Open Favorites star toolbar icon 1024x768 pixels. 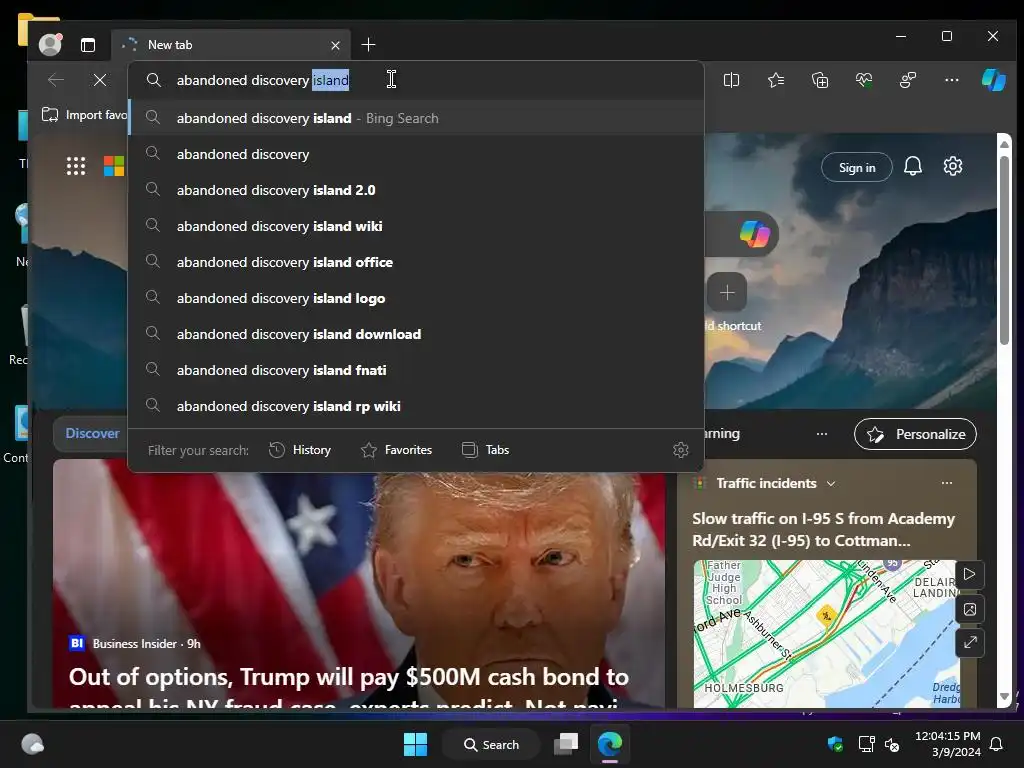776,80
